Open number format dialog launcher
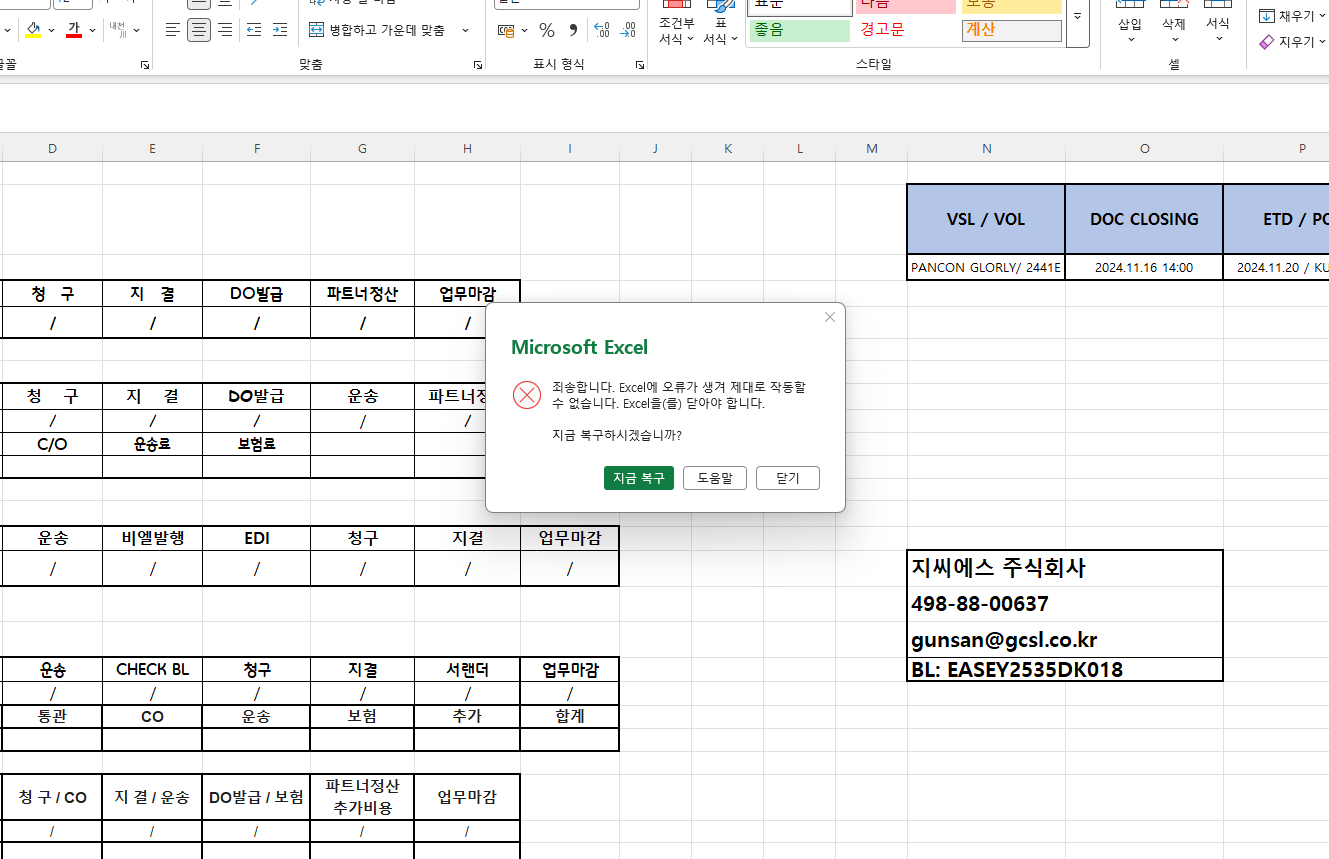Viewport: 1329px width, 859px height. pyautogui.click(x=639, y=65)
